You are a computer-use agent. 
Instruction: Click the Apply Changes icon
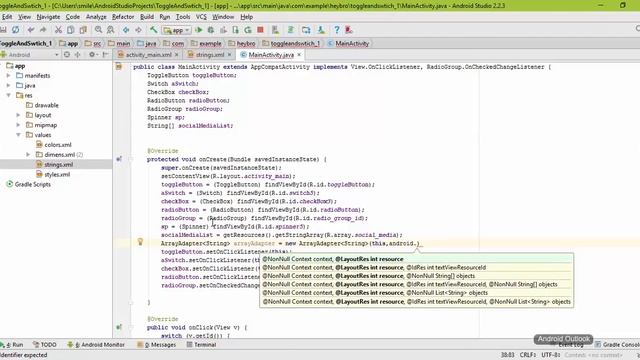(x=248, y=30)
